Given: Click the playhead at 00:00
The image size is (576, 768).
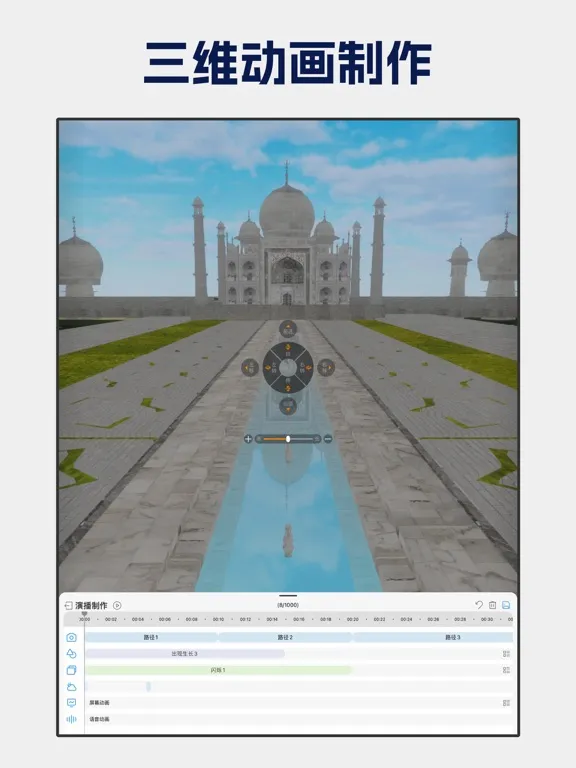Looking at the screenshot, I should (x=85, y=616).
